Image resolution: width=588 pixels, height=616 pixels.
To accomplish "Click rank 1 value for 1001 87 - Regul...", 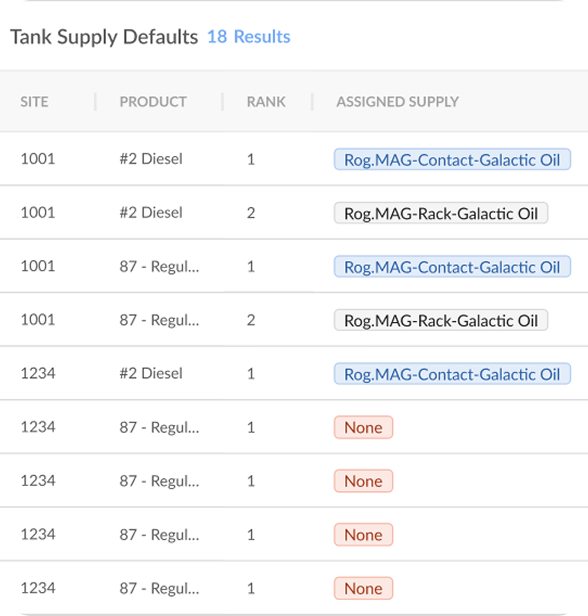I will point(251,267).
